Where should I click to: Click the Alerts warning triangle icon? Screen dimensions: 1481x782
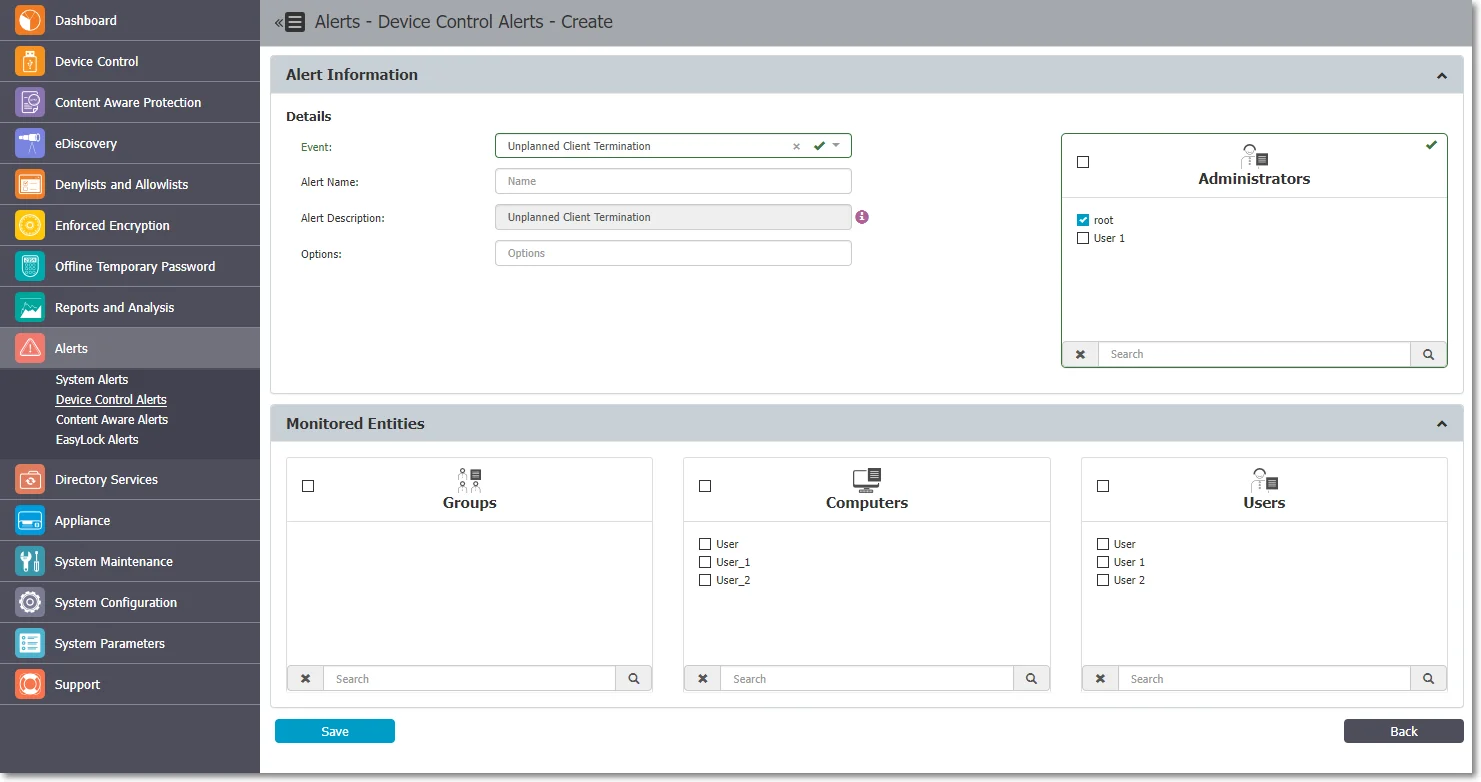[30, 348]
